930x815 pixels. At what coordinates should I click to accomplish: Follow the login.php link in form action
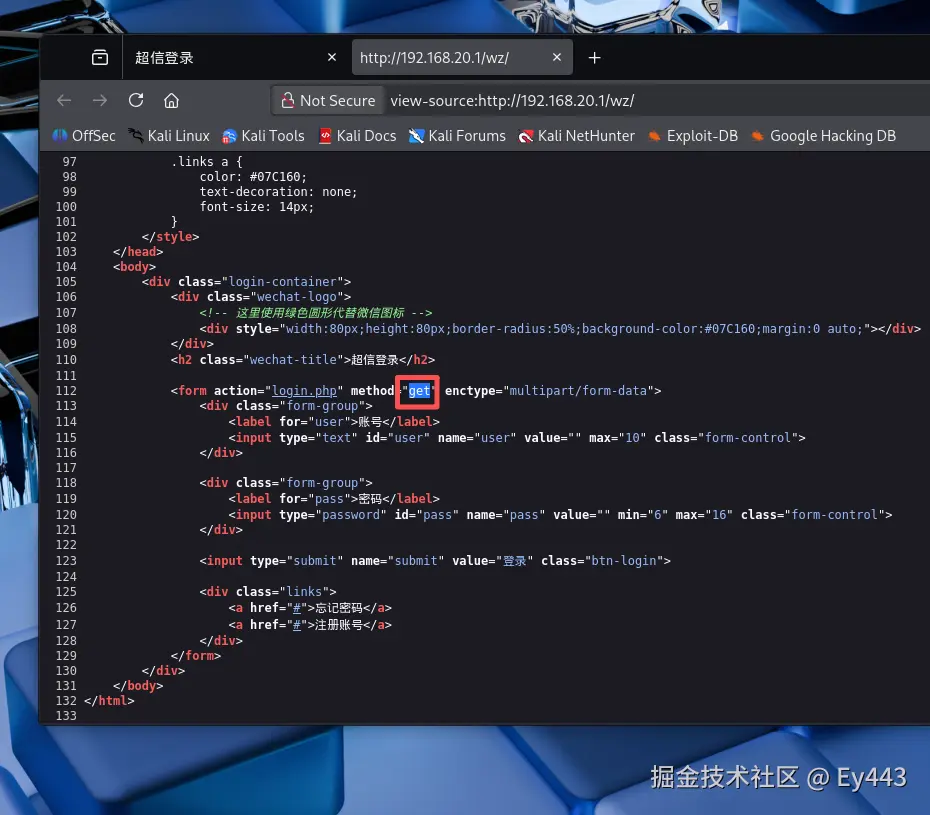coord(304,391)
